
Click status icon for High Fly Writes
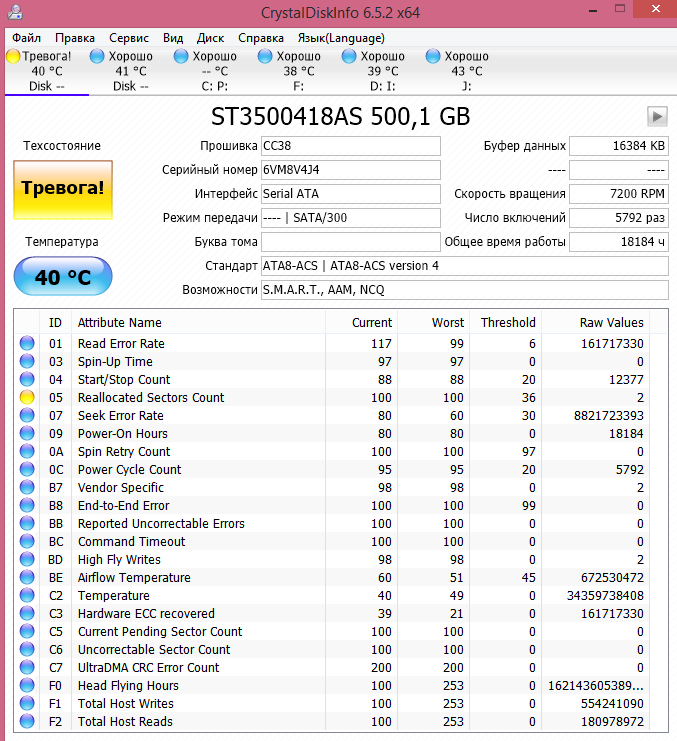[x=27, y=559]
